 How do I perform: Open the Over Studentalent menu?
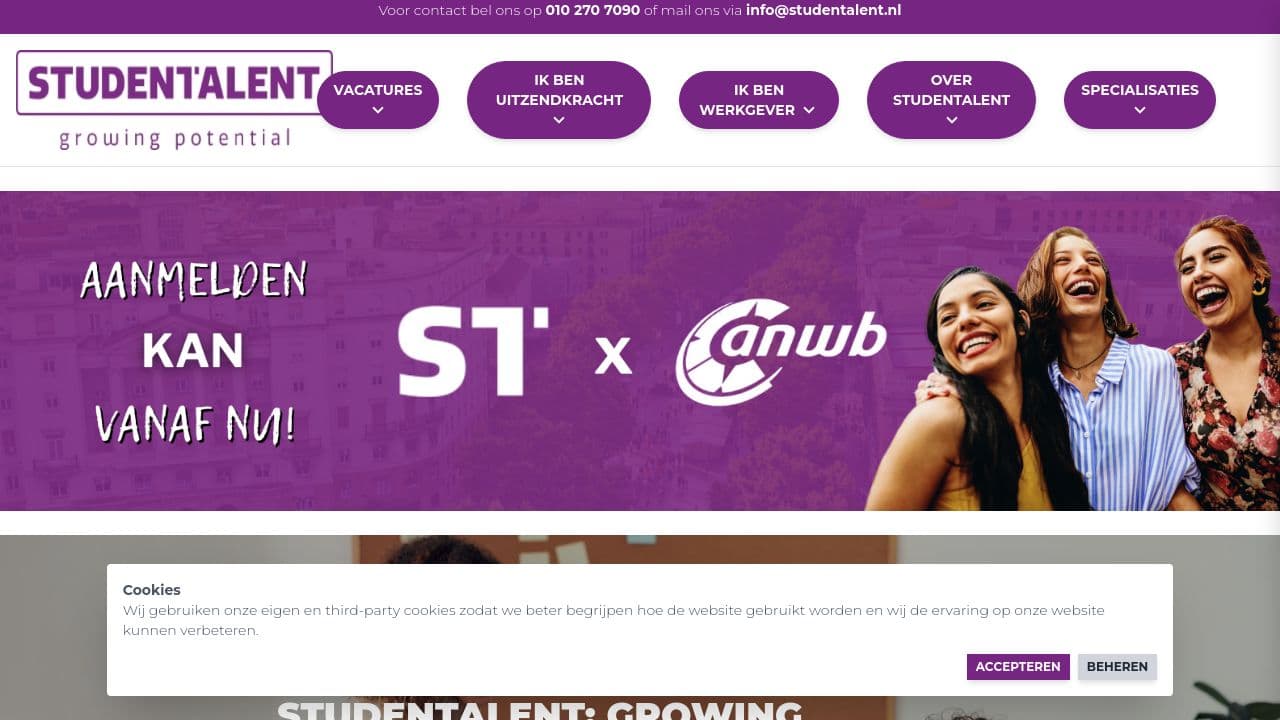click(x=951, y=100)
